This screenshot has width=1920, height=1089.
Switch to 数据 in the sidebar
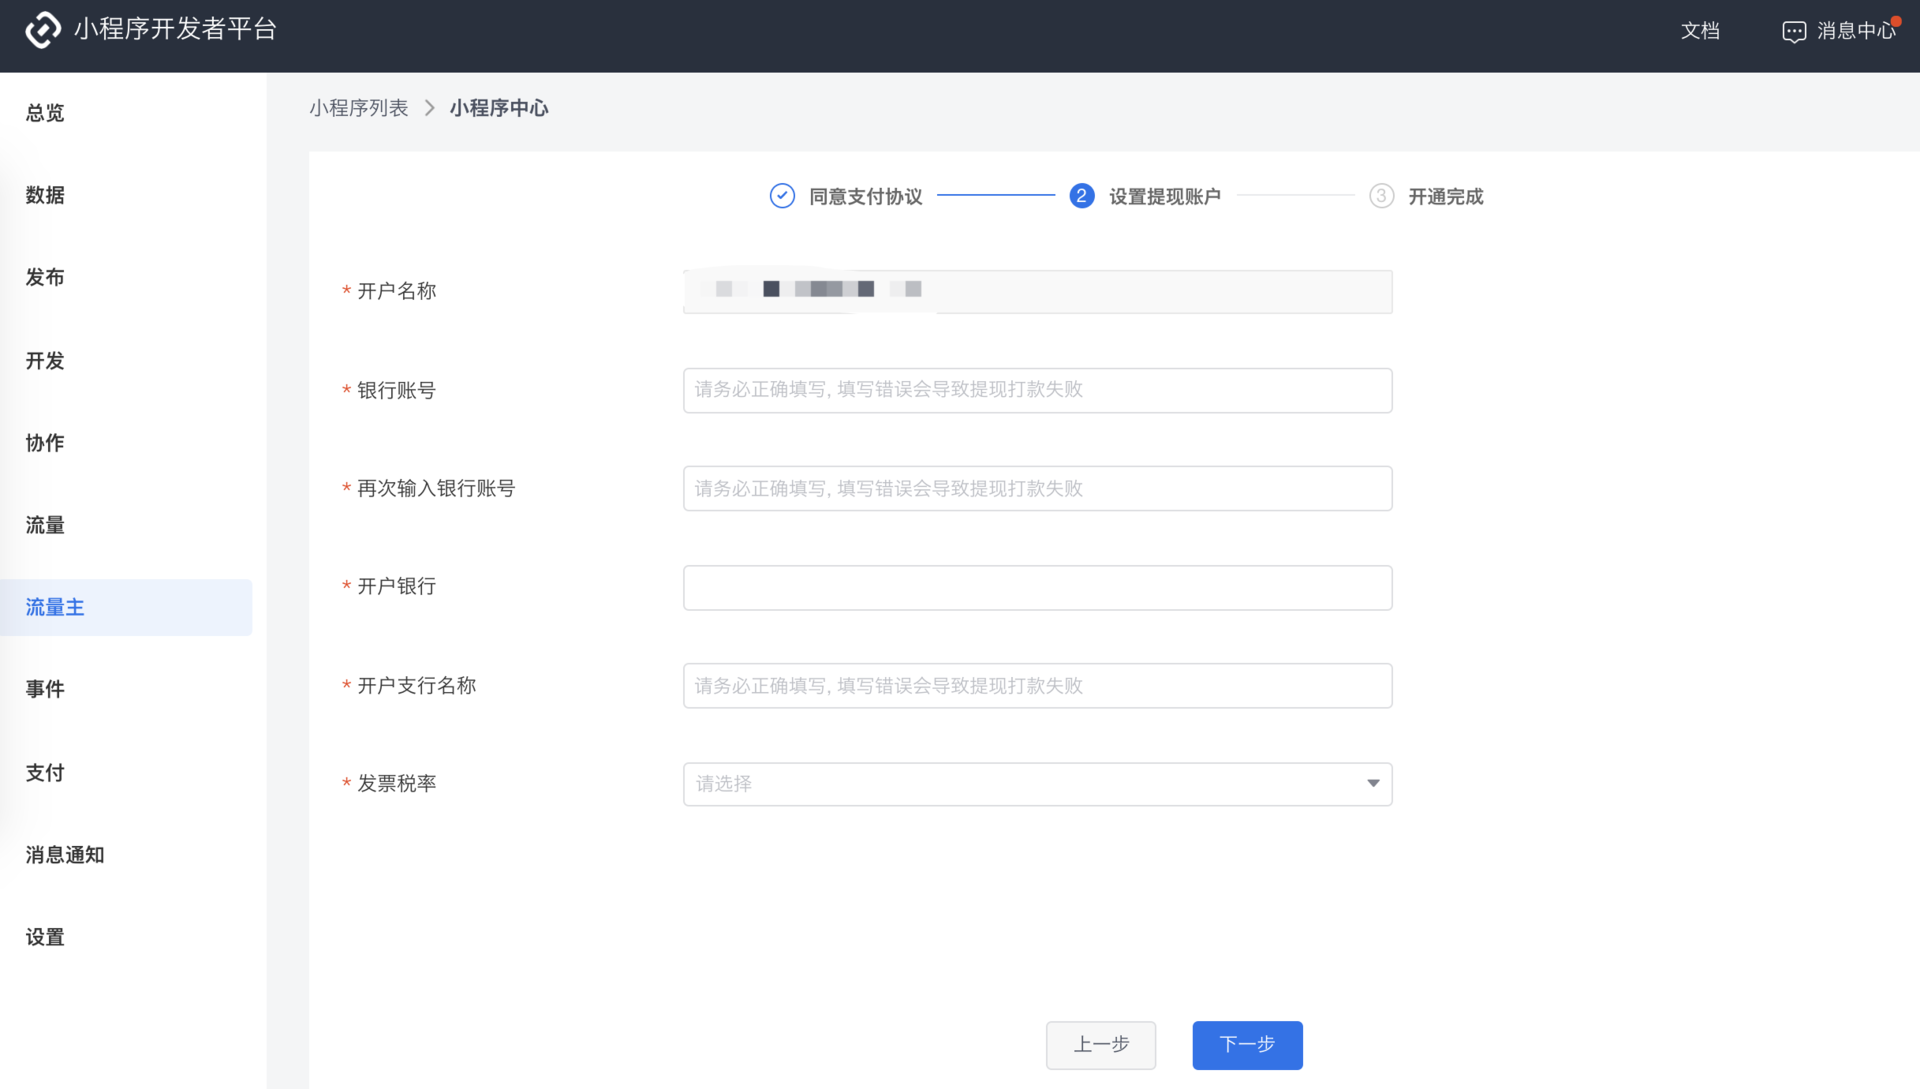pyautogui.click(x=44, y=196)
